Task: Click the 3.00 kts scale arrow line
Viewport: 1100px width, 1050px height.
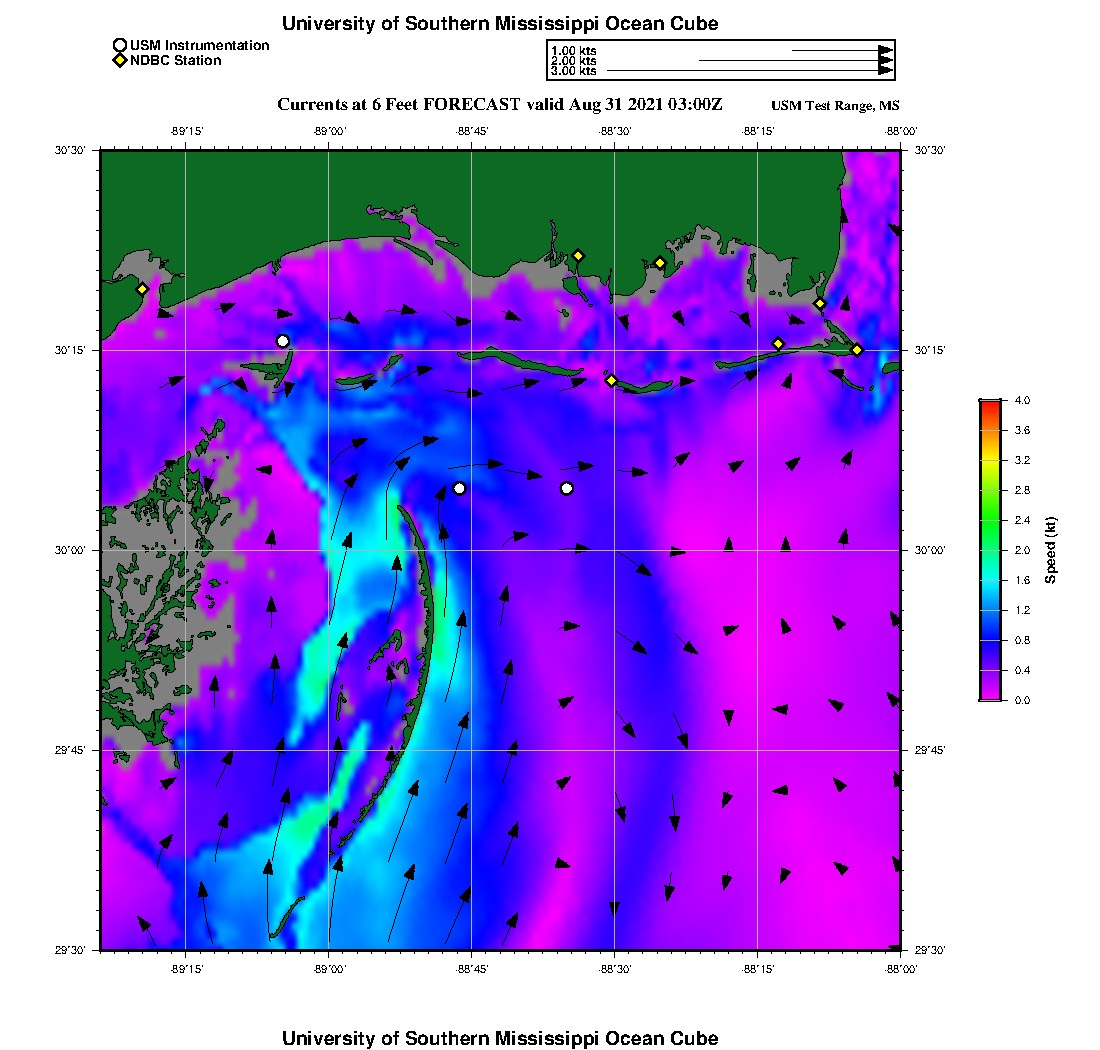Action: (x=750, y=70)
